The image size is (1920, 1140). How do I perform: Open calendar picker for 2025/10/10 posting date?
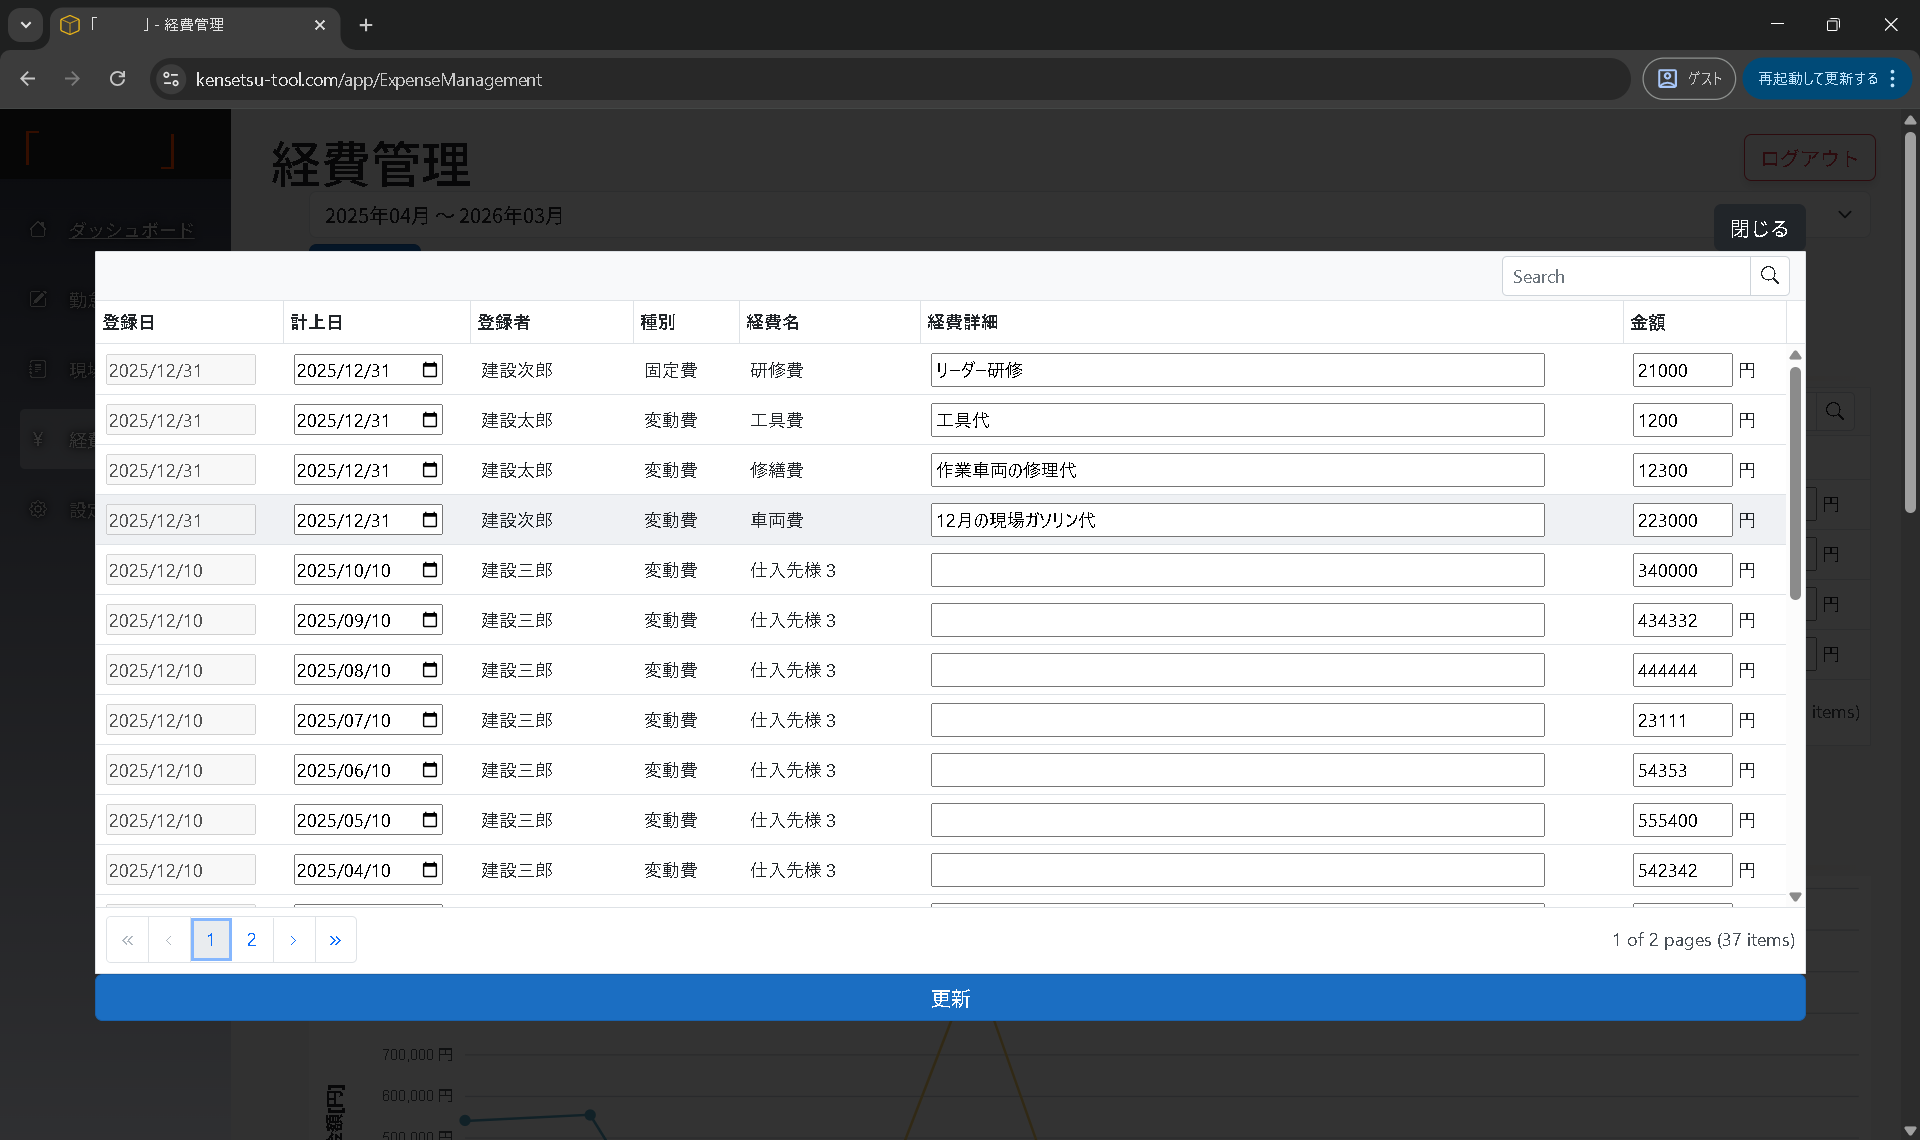pos(430,570)
